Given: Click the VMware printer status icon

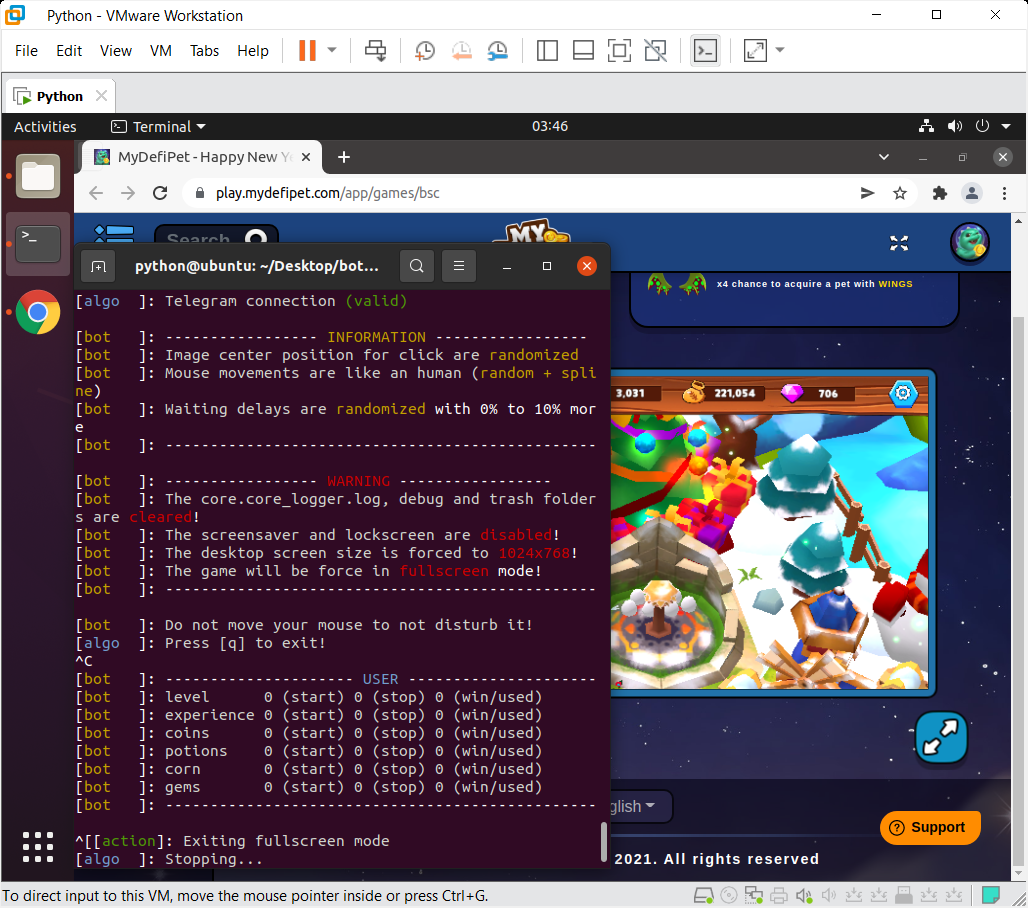Looking at the screenshot, I should coord(779,895).
